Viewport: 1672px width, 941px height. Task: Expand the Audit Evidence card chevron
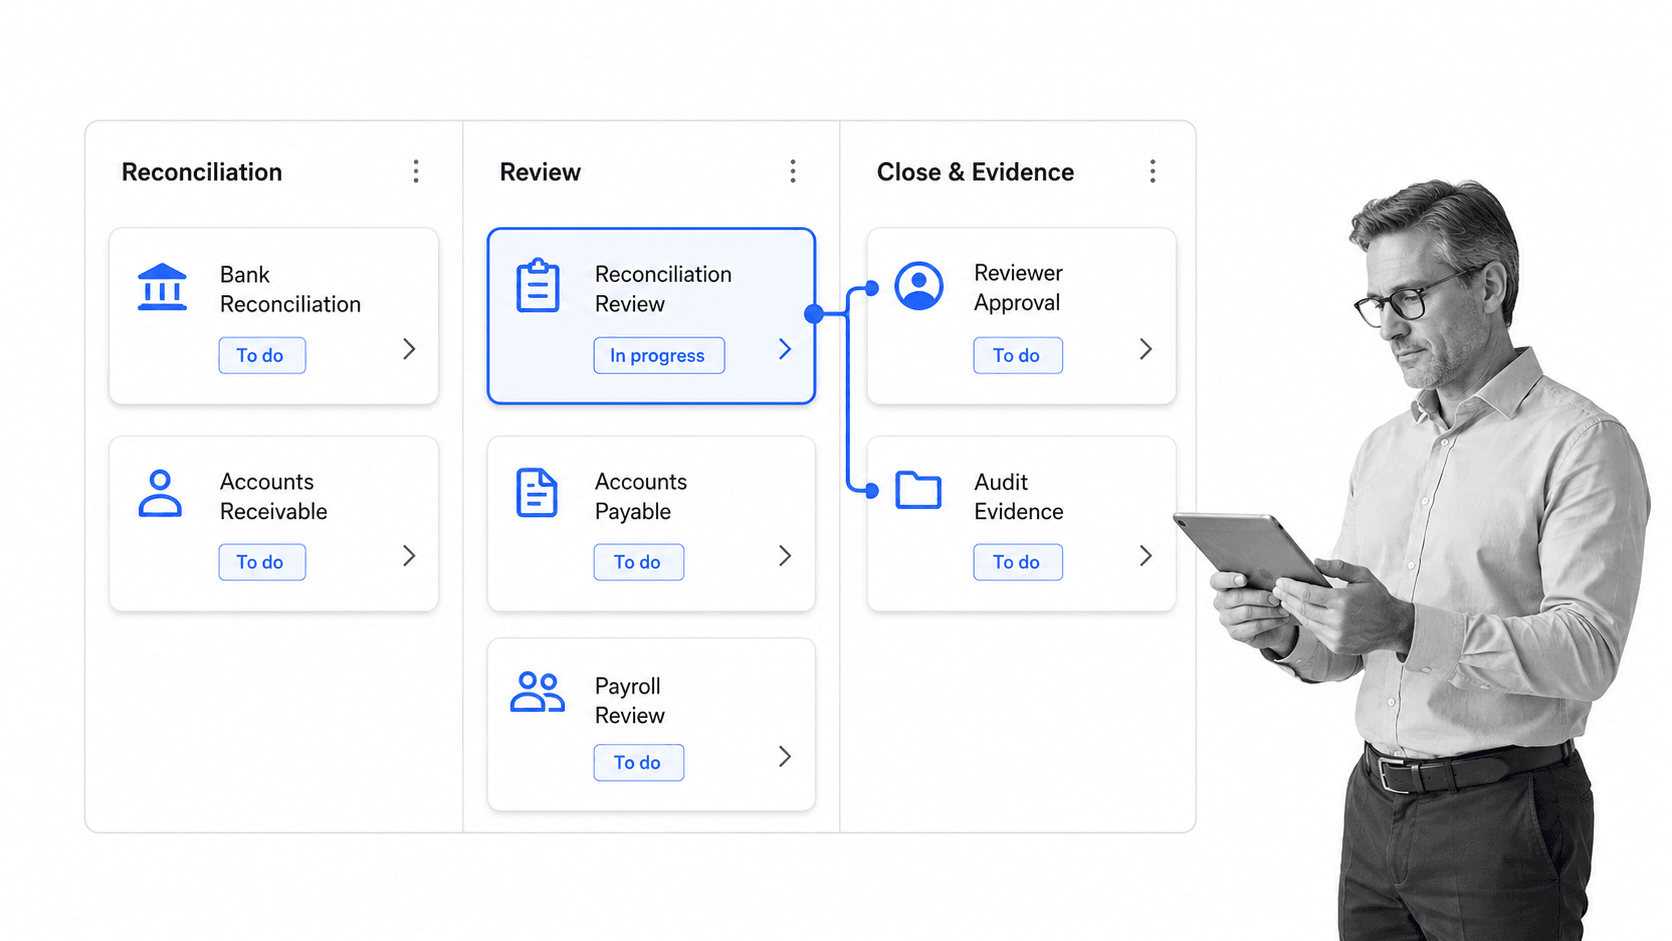pos(1146,556)
